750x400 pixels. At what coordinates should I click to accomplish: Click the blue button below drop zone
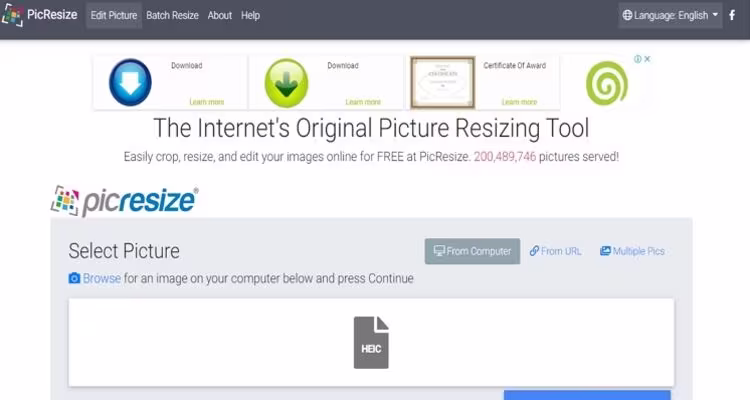[587, 395]
